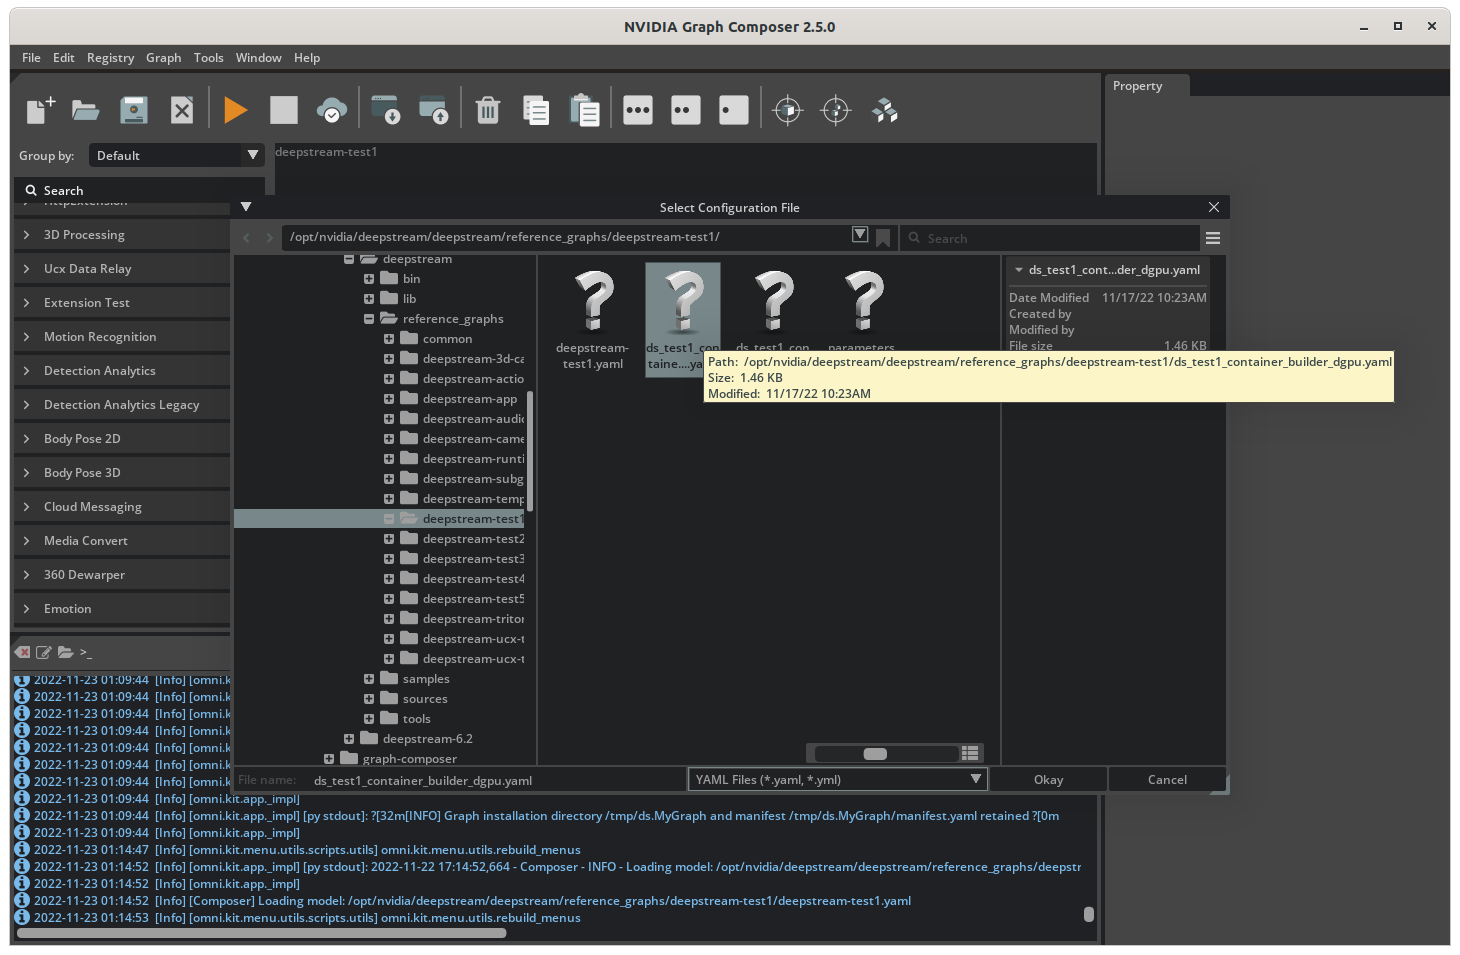Bookmark current path in file dialog

coord(883,238)
